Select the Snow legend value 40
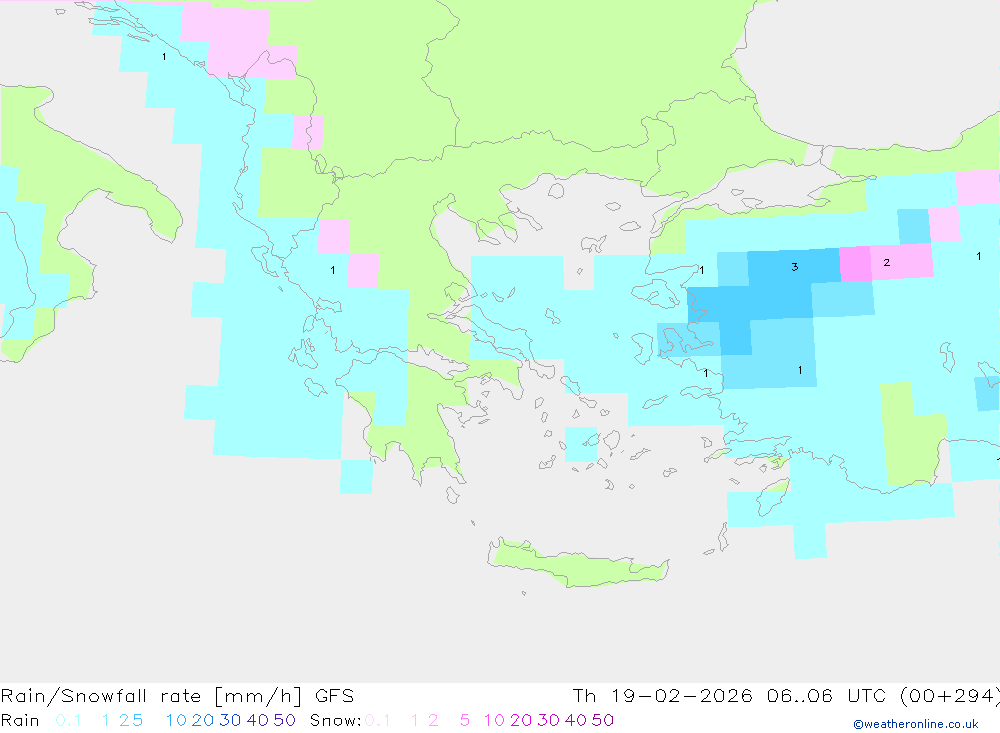 point(576,720)
